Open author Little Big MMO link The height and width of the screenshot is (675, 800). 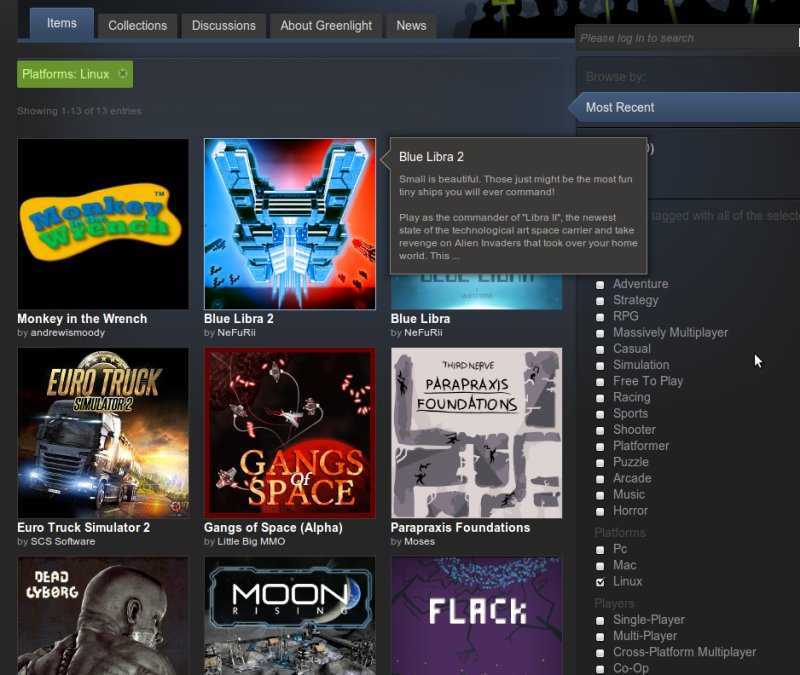coord(251,541)
